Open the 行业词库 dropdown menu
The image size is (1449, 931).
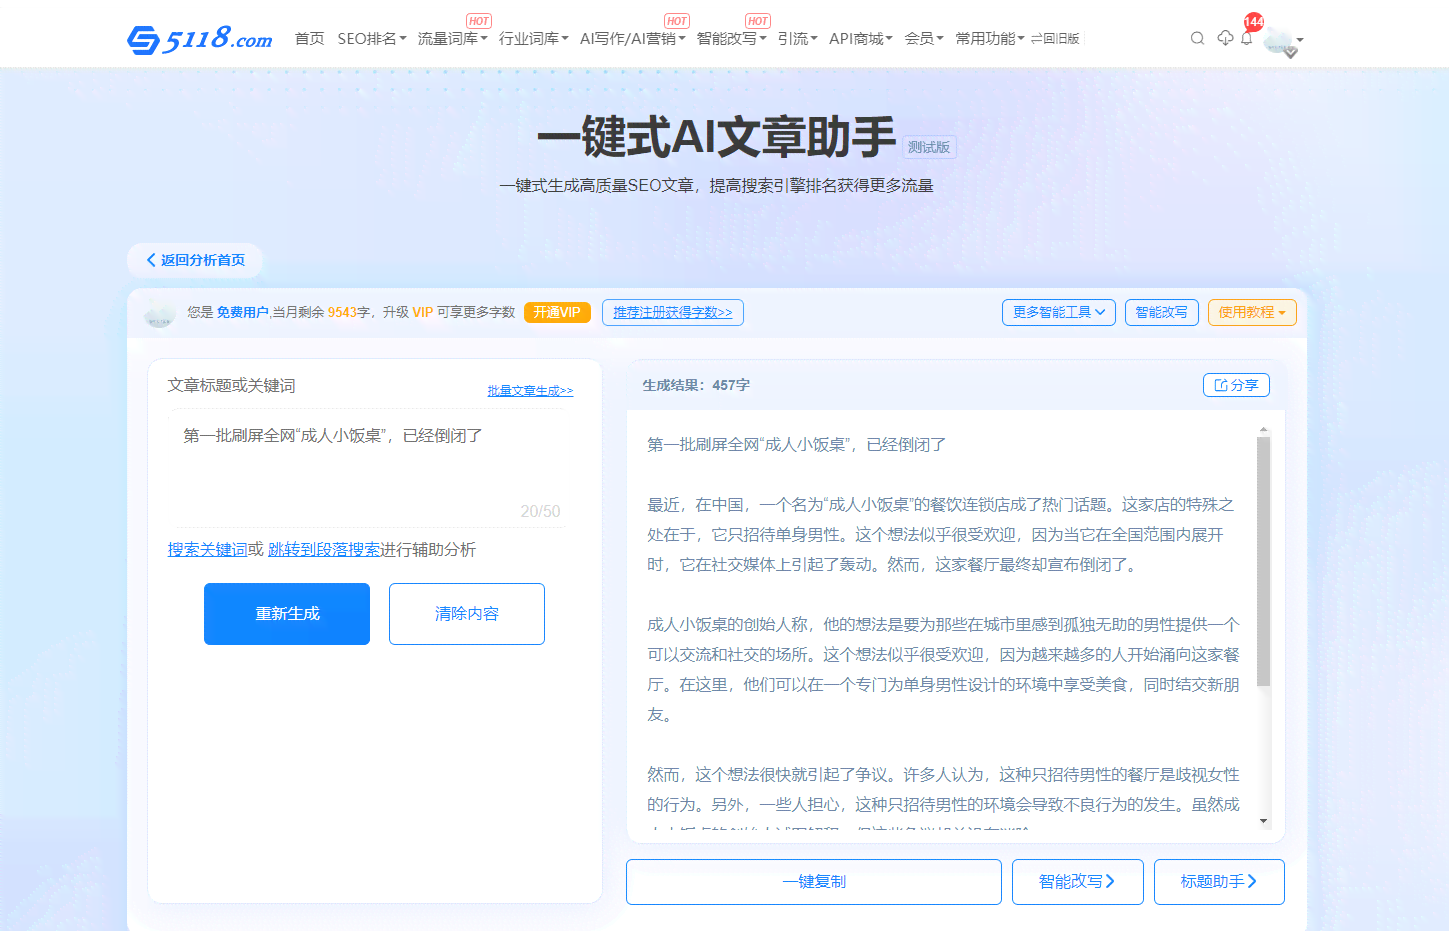[x=533, y=38]
